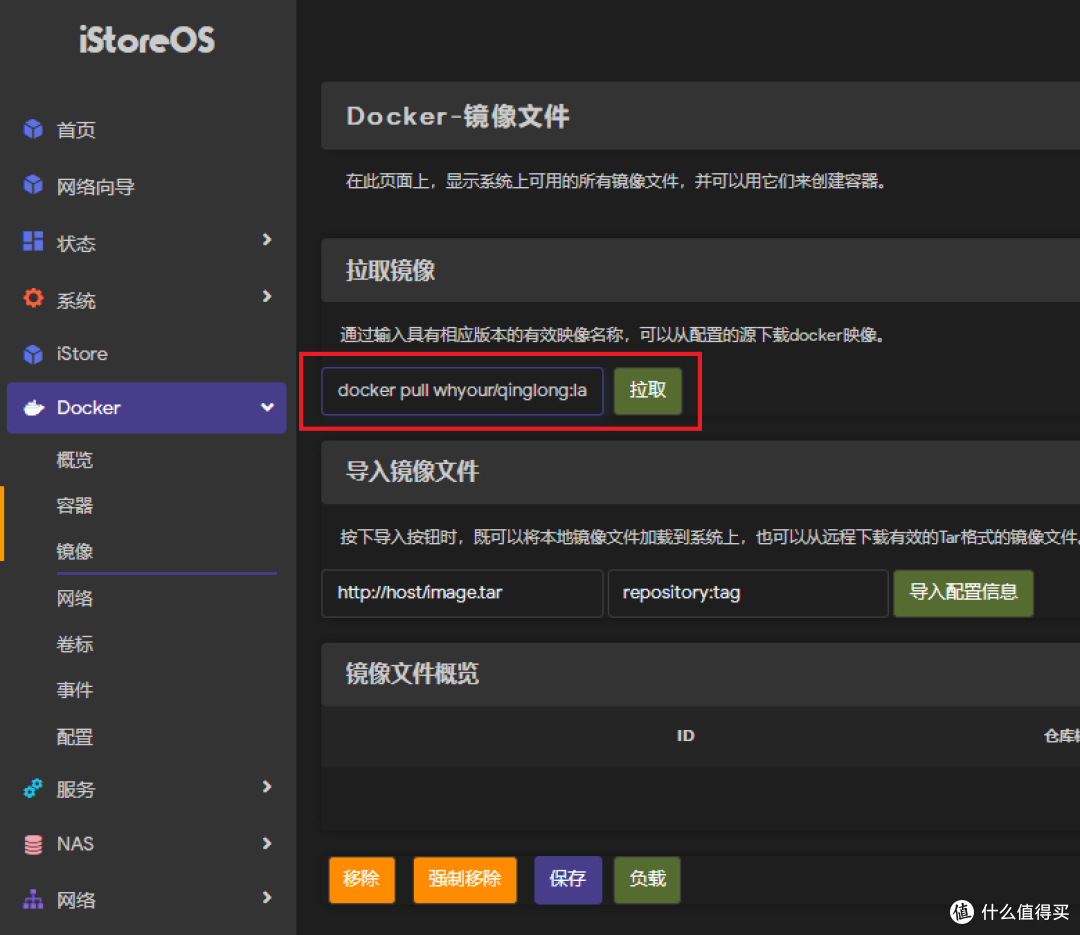
Task: Click the Docker whale icon
Action: (x=34, y=408)
